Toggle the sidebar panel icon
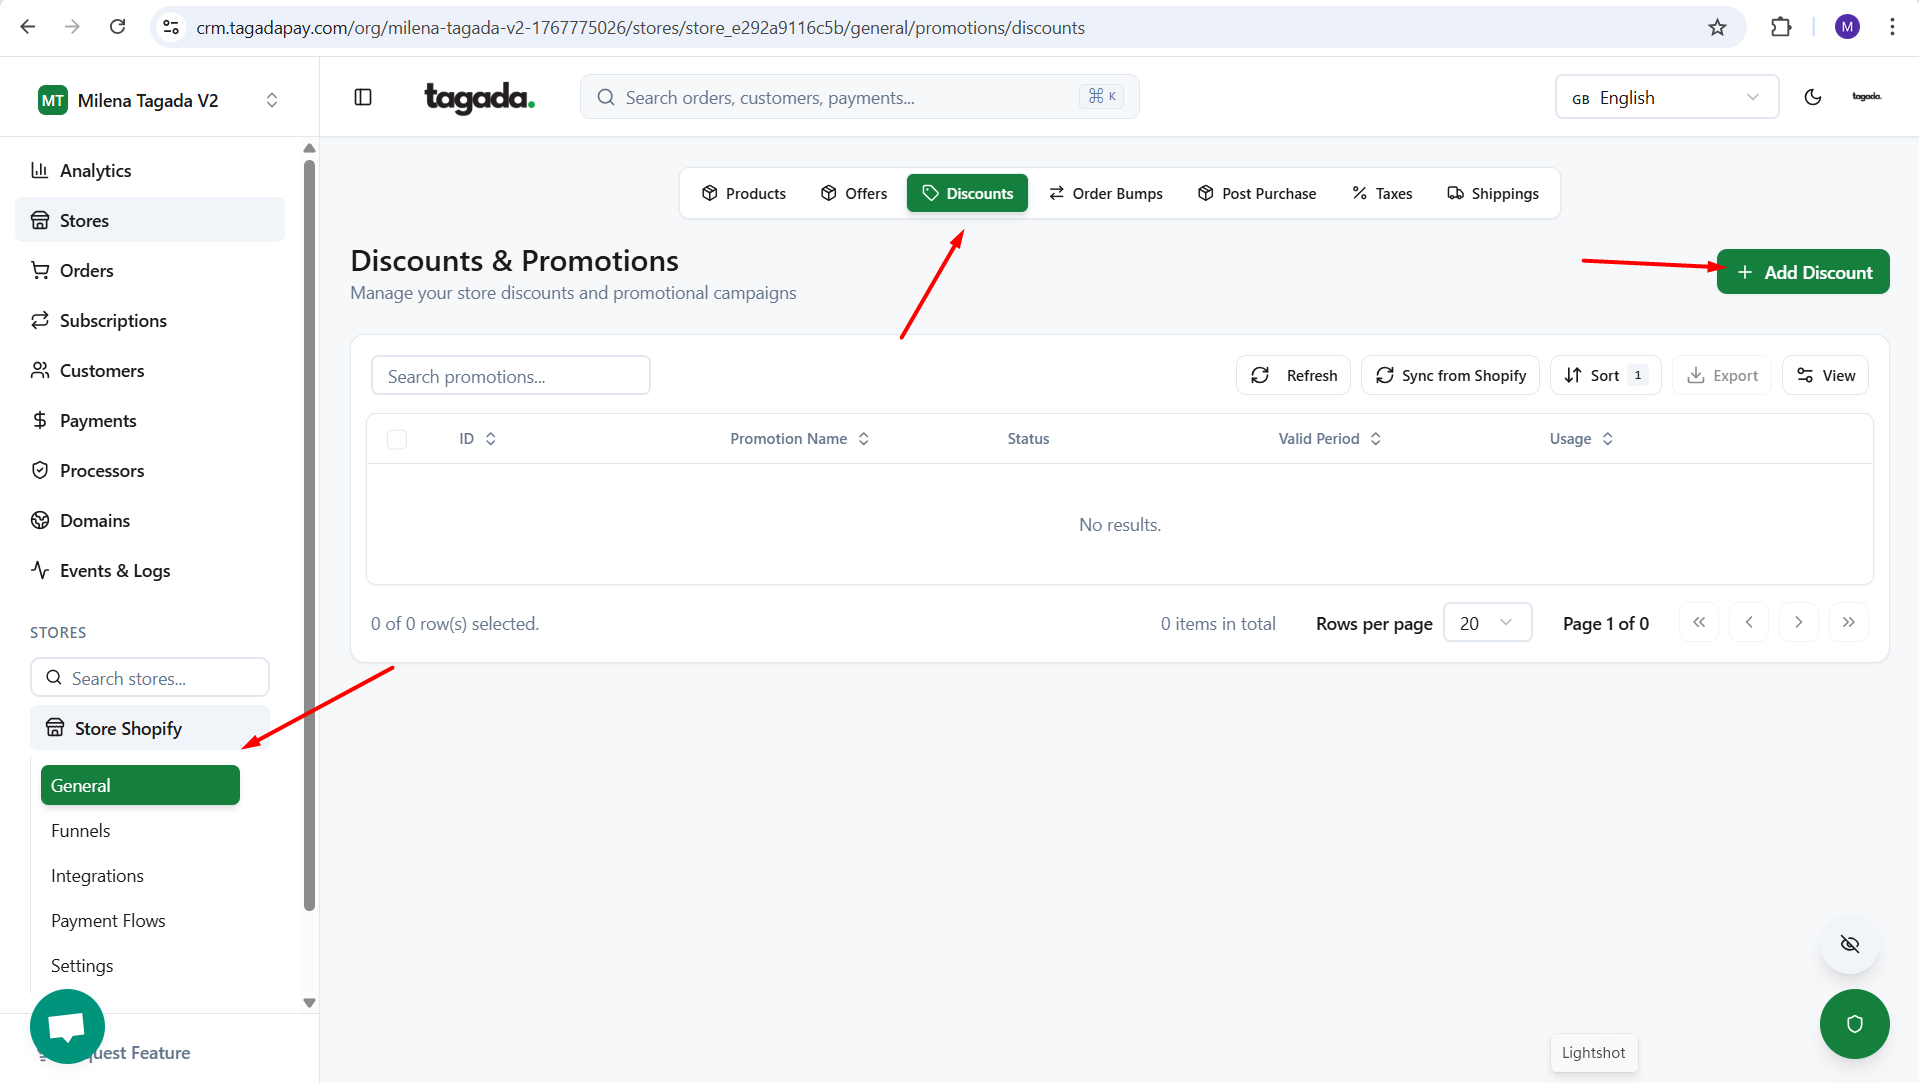Image resolution: width=1919 pixels, height=1083 pixels. point(363,97)
